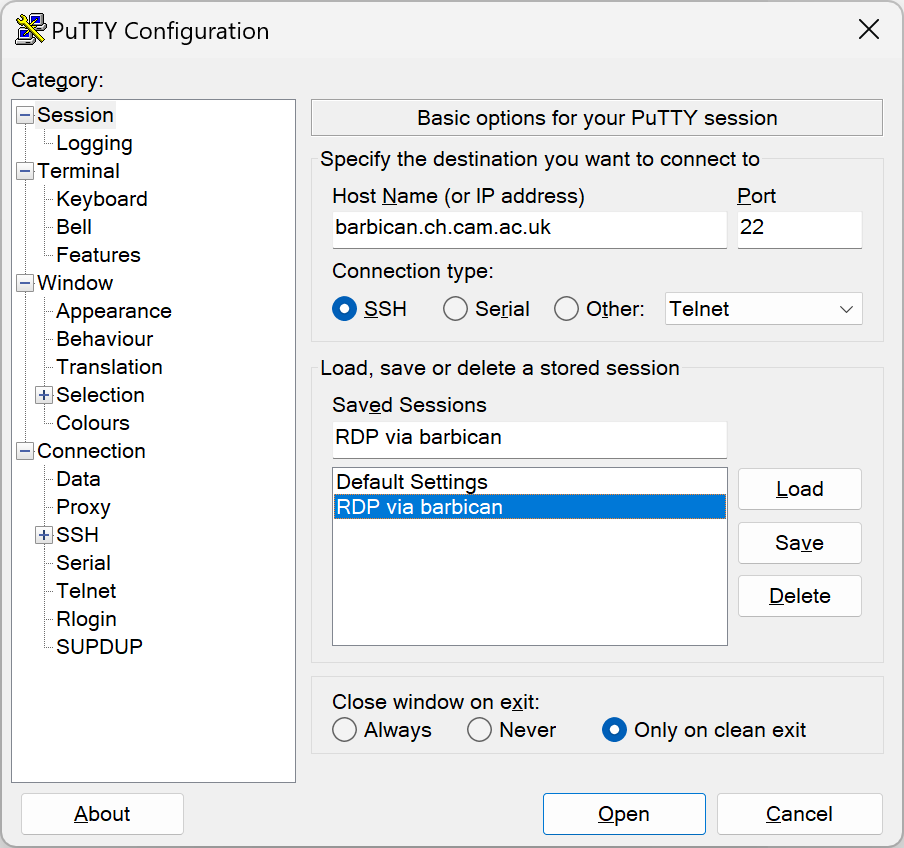Collapse the Window category node

(x=25, y=283)
